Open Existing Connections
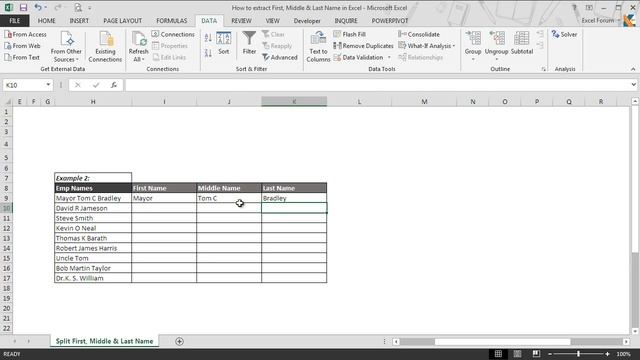Screen dimensions: 640x360 [x=105, y=47]
